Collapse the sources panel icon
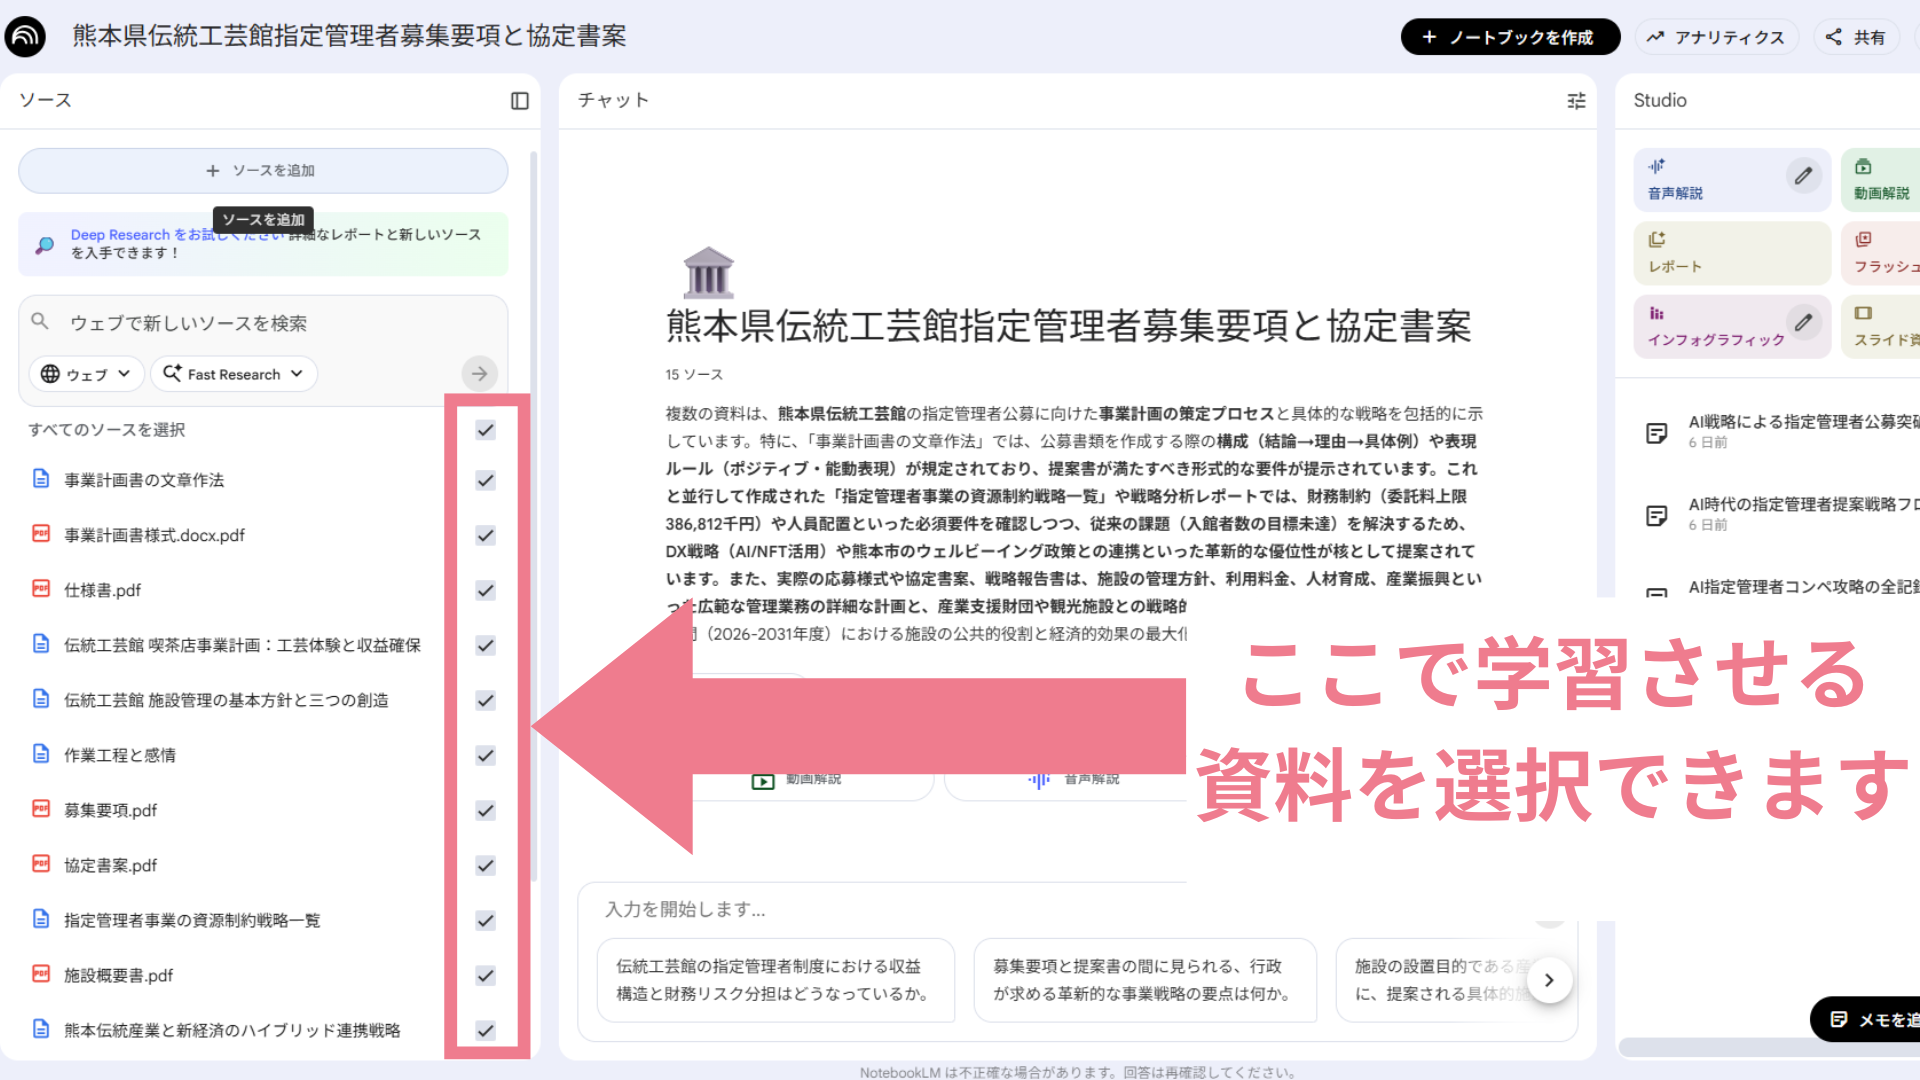The height and width of the screenshot is (1080, 1920). 519,101
